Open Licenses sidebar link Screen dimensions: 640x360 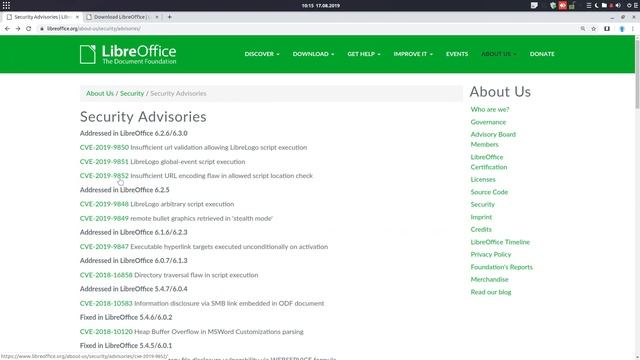click(x=483, y=180)
